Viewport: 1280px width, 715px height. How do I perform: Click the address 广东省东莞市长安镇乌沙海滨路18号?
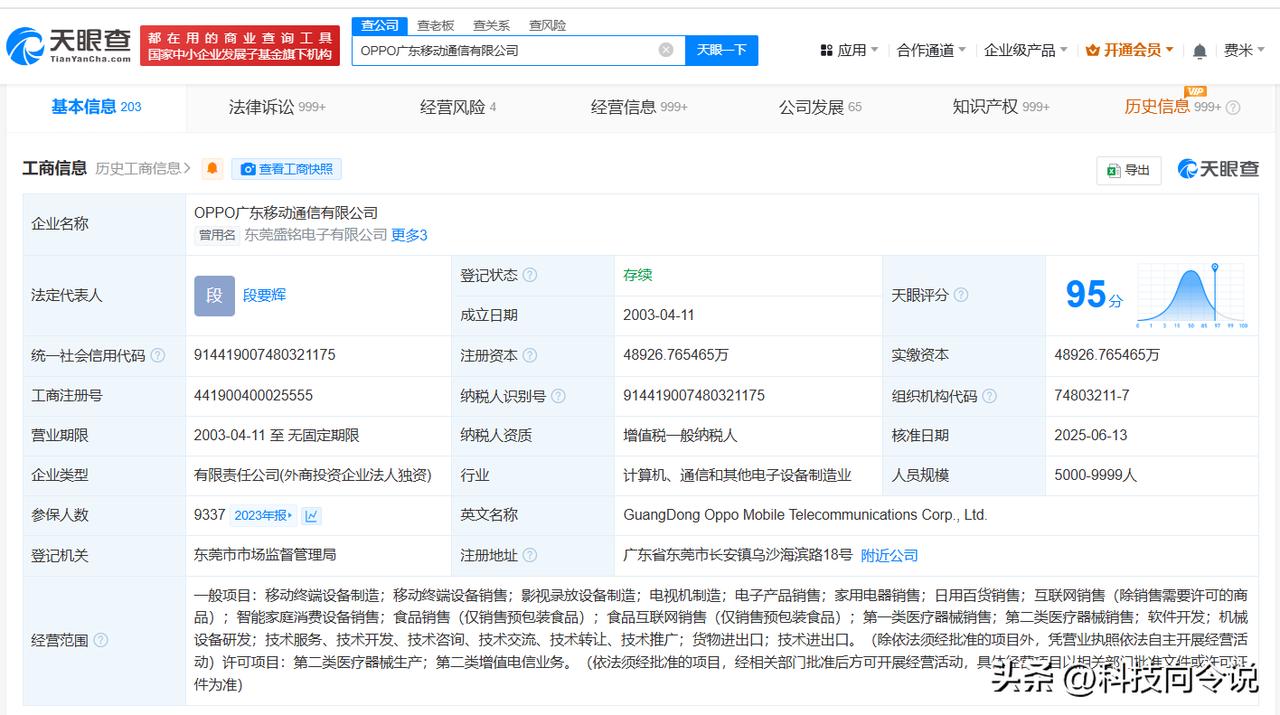tap(738, 555)
